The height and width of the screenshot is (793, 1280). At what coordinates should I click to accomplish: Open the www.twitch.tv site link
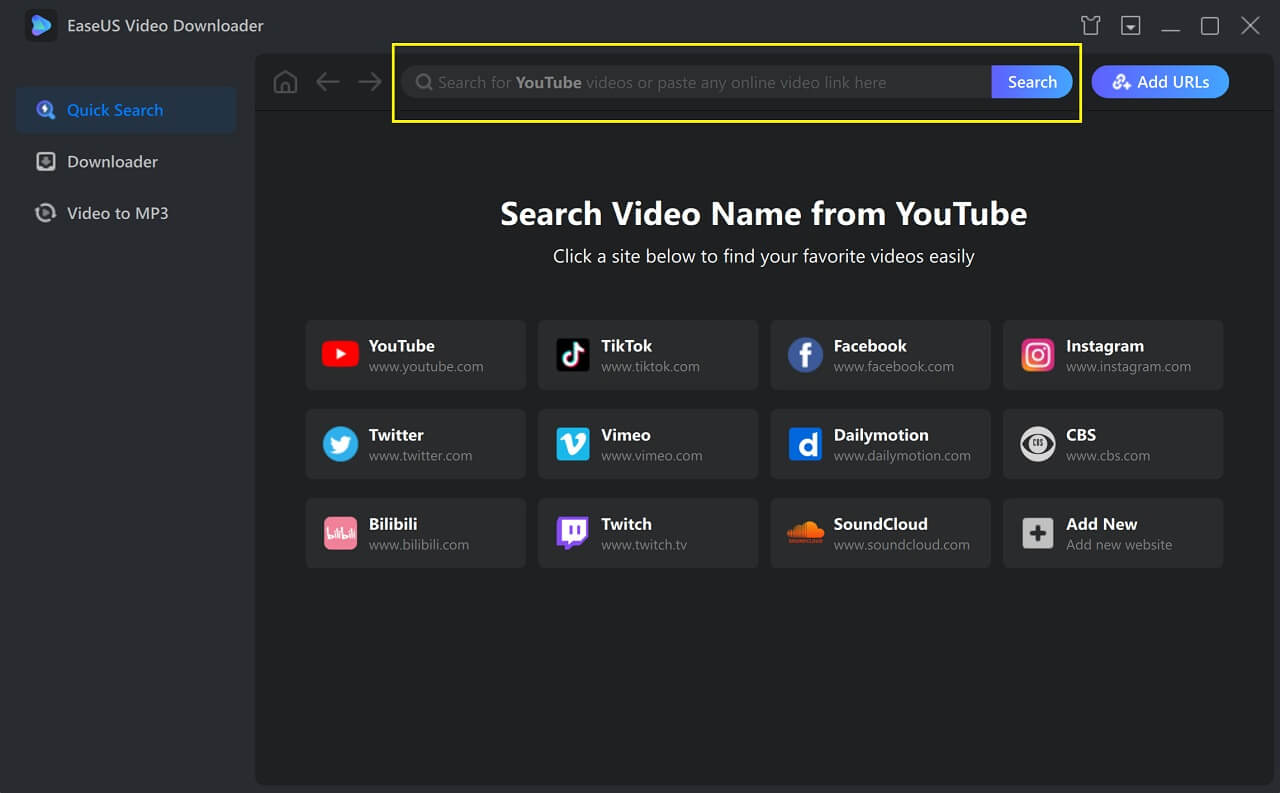click(644, 545)
